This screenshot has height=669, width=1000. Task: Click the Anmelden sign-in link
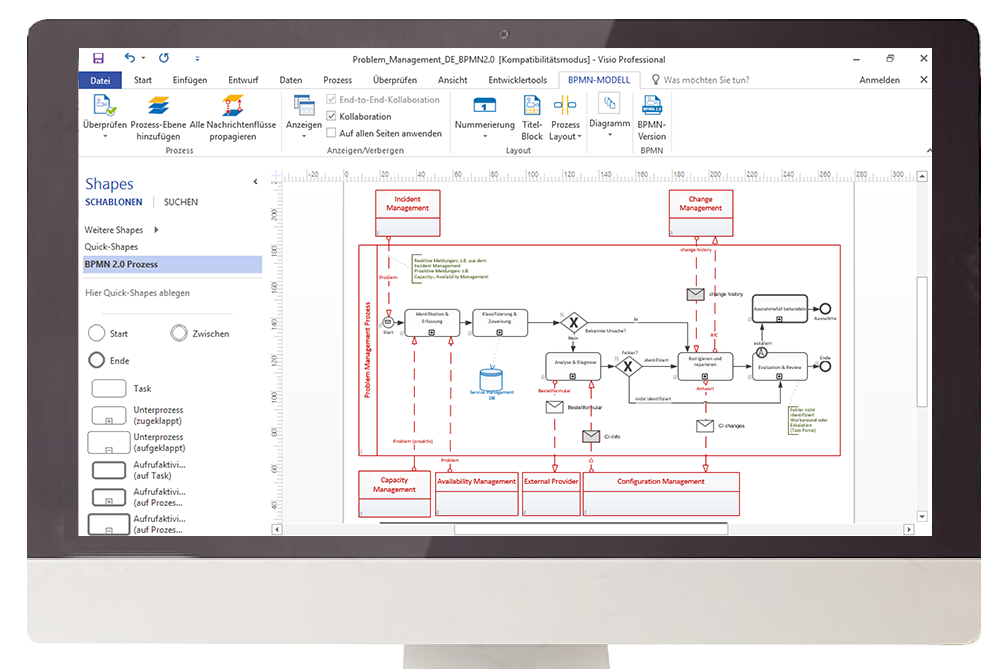(879, 80)
